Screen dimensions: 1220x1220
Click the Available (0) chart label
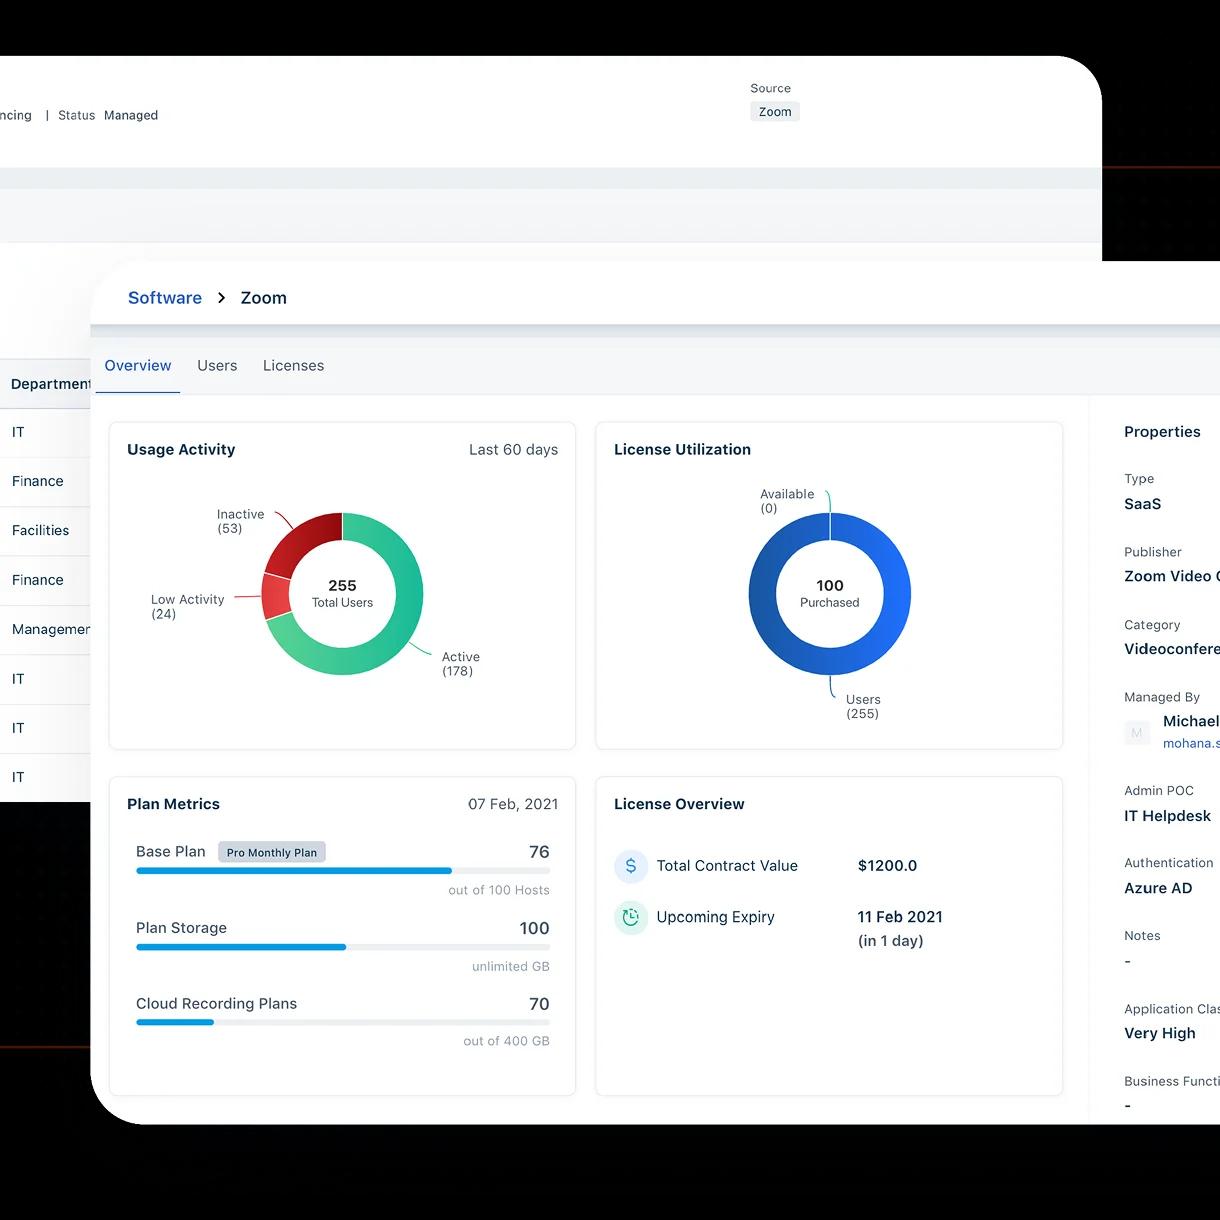coord(787,501)
